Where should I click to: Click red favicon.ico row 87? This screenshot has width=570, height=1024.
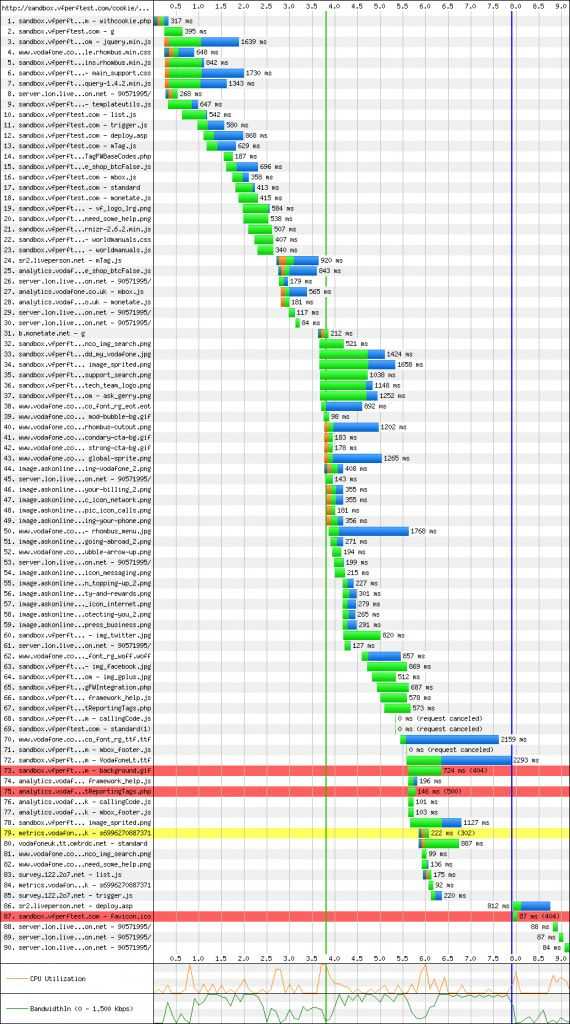click(x=285, y=916)
